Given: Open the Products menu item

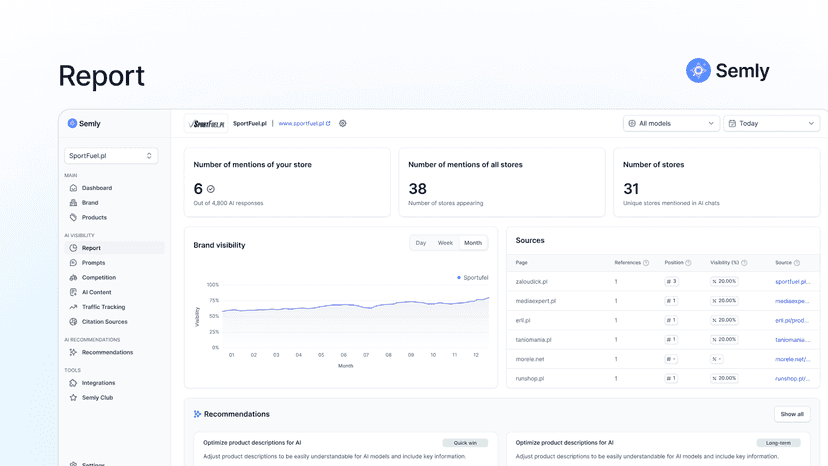Looking at the screenshot, I should point(114,217).
